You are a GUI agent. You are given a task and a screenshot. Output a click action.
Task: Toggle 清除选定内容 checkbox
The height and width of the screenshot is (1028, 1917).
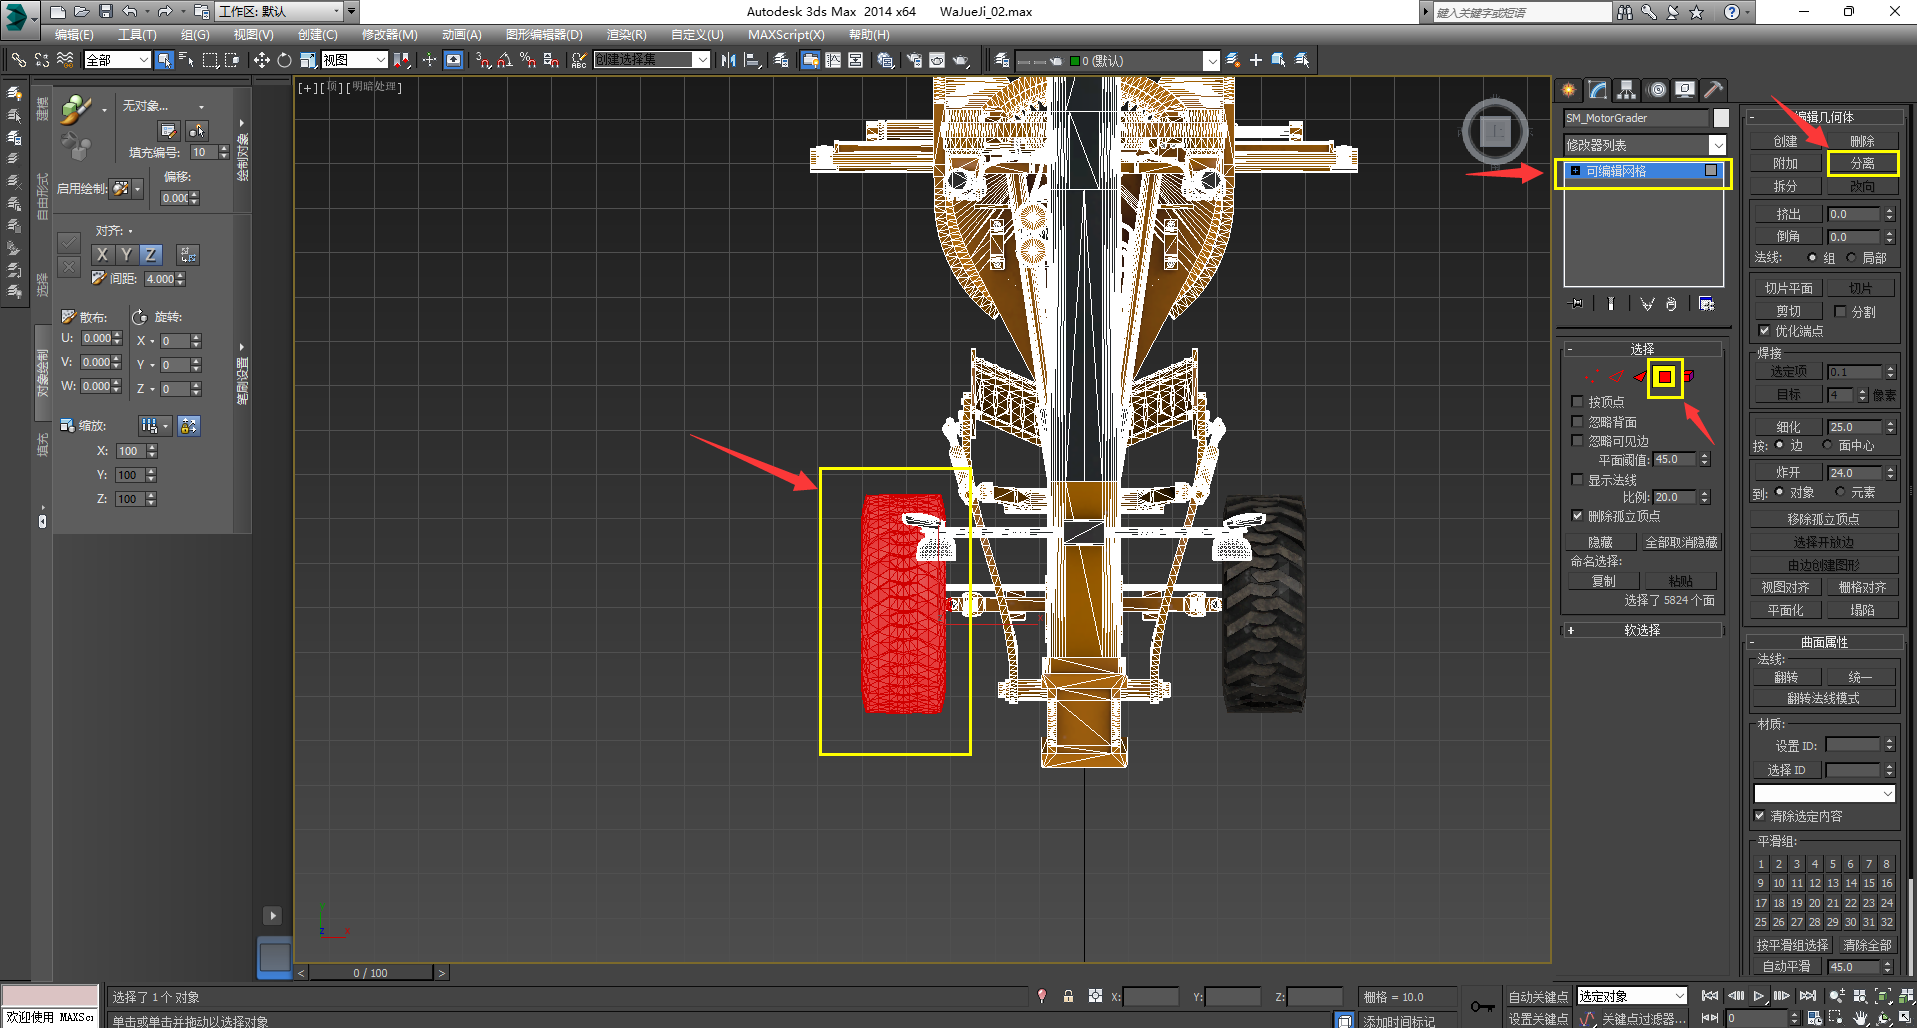click(x=1760, y=816)
